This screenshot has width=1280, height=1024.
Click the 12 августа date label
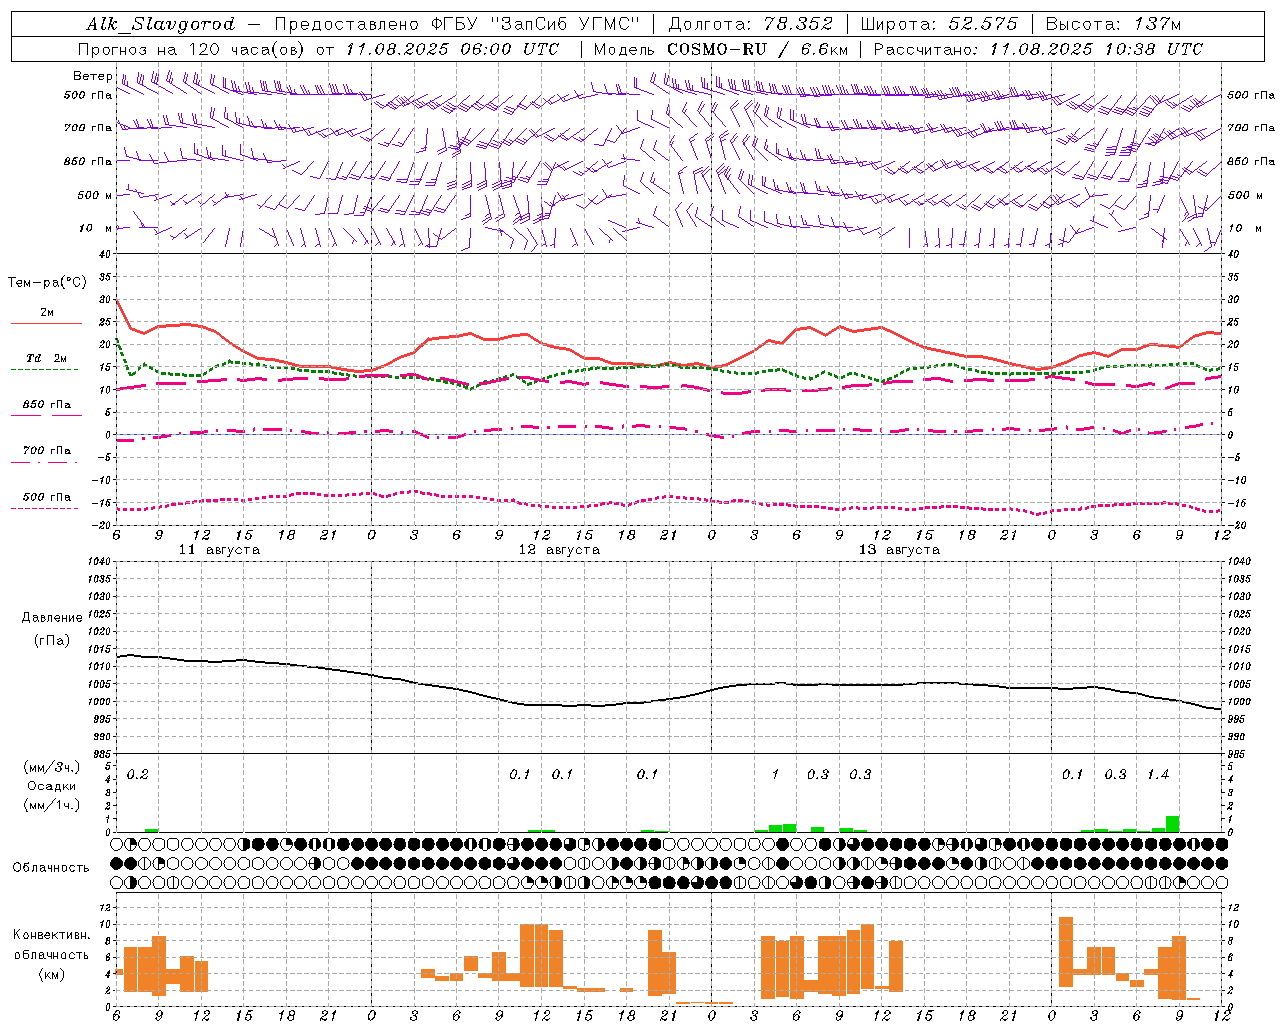point(559,550)
